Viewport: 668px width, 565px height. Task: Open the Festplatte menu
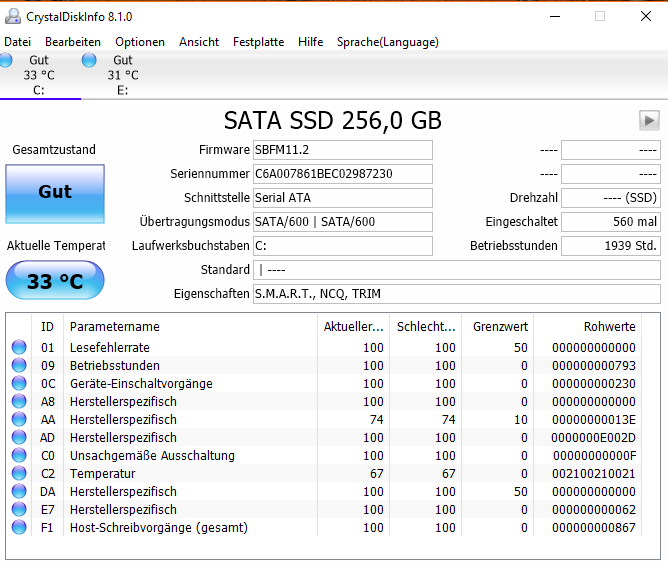[258, 42]
